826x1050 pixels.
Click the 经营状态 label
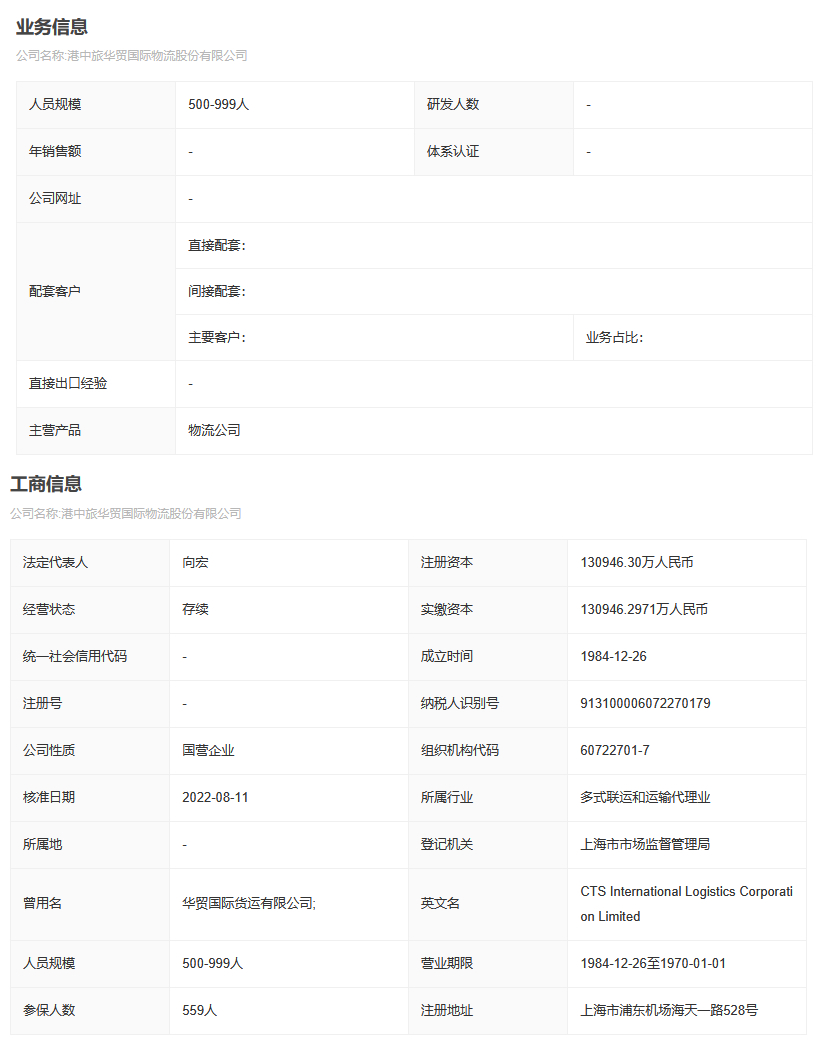tap(49, 609)
